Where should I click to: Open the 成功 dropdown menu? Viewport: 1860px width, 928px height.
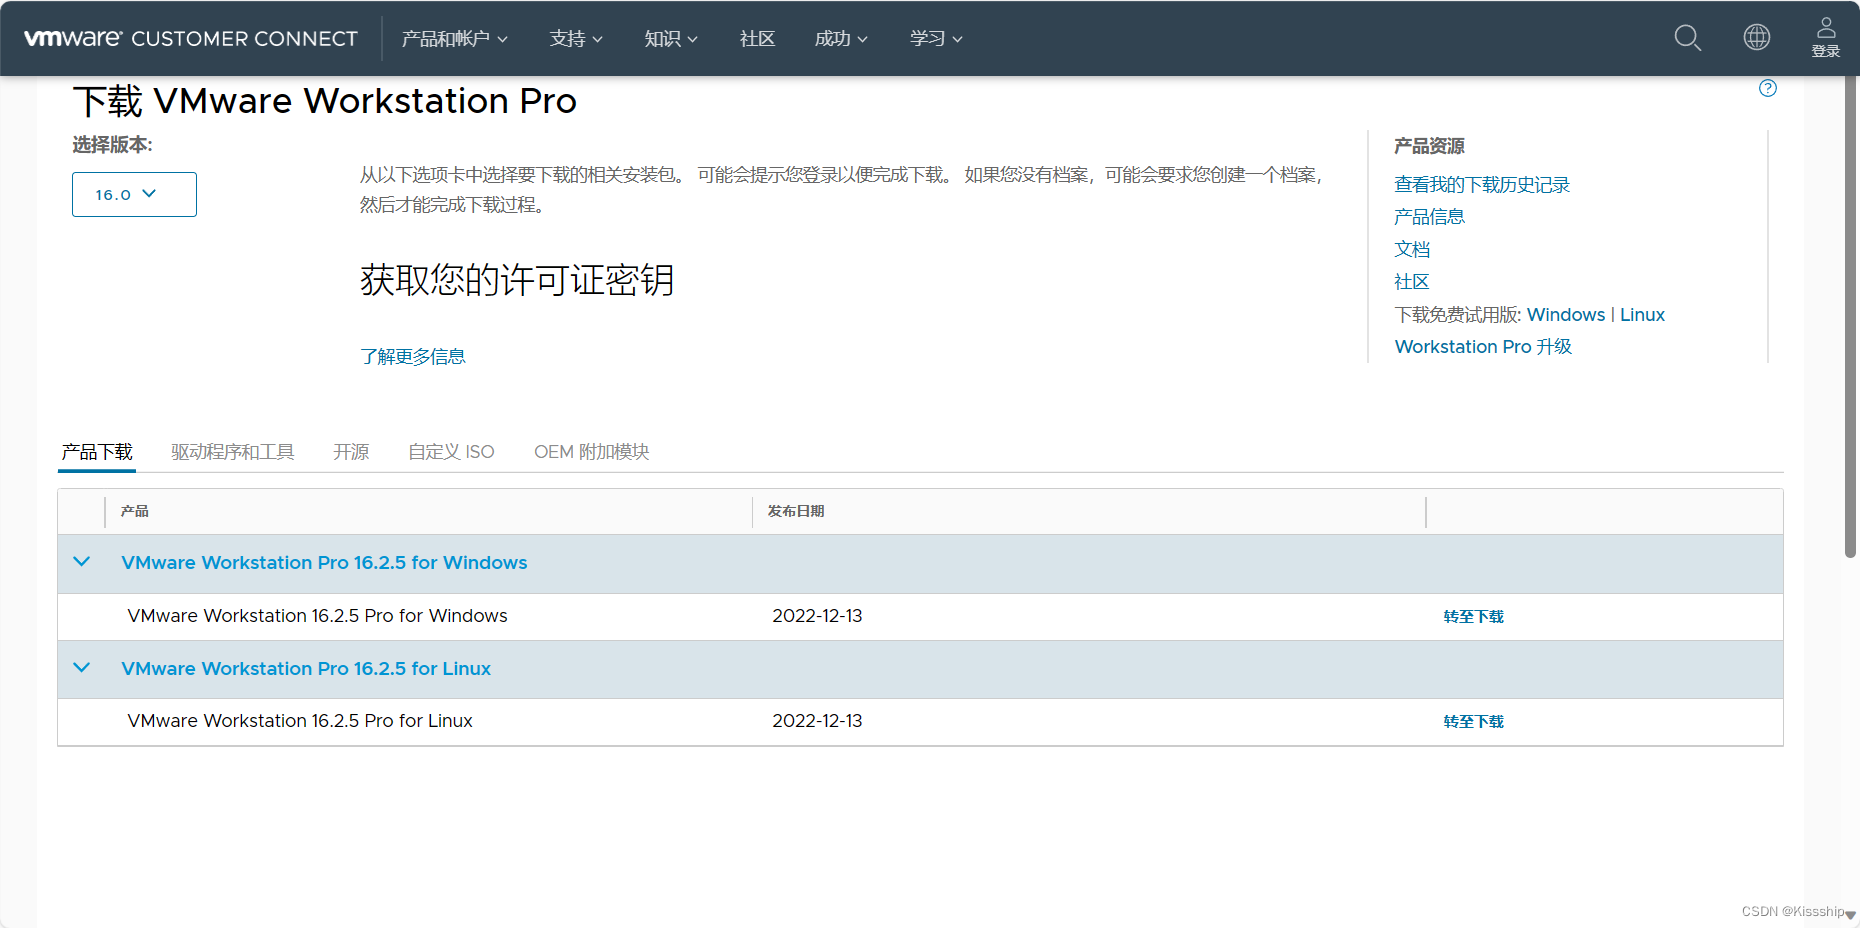click(841, 38)
